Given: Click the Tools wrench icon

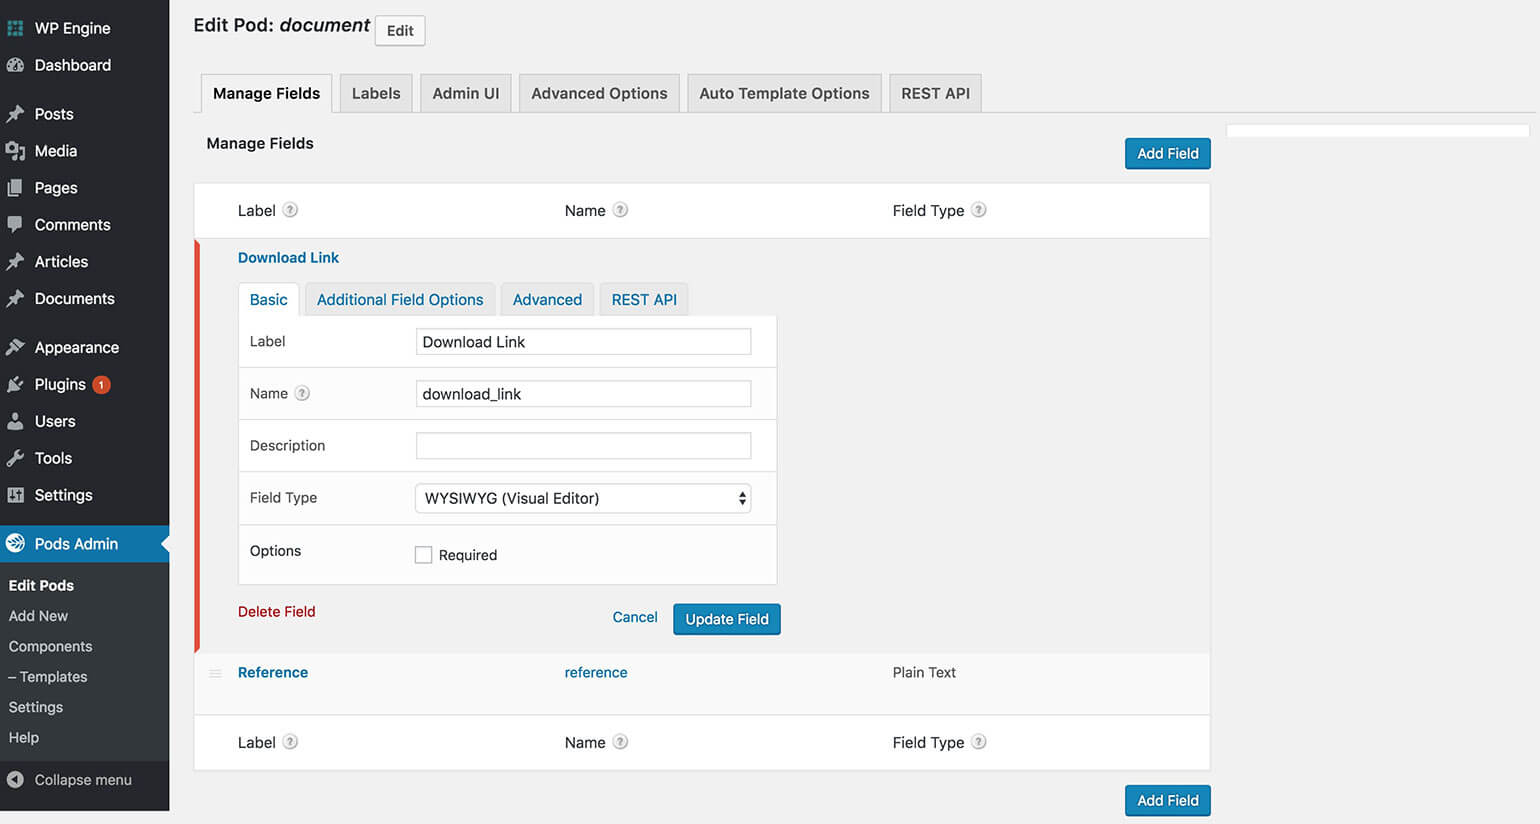Looking at the screenshot, I should [x=15, y=459].
